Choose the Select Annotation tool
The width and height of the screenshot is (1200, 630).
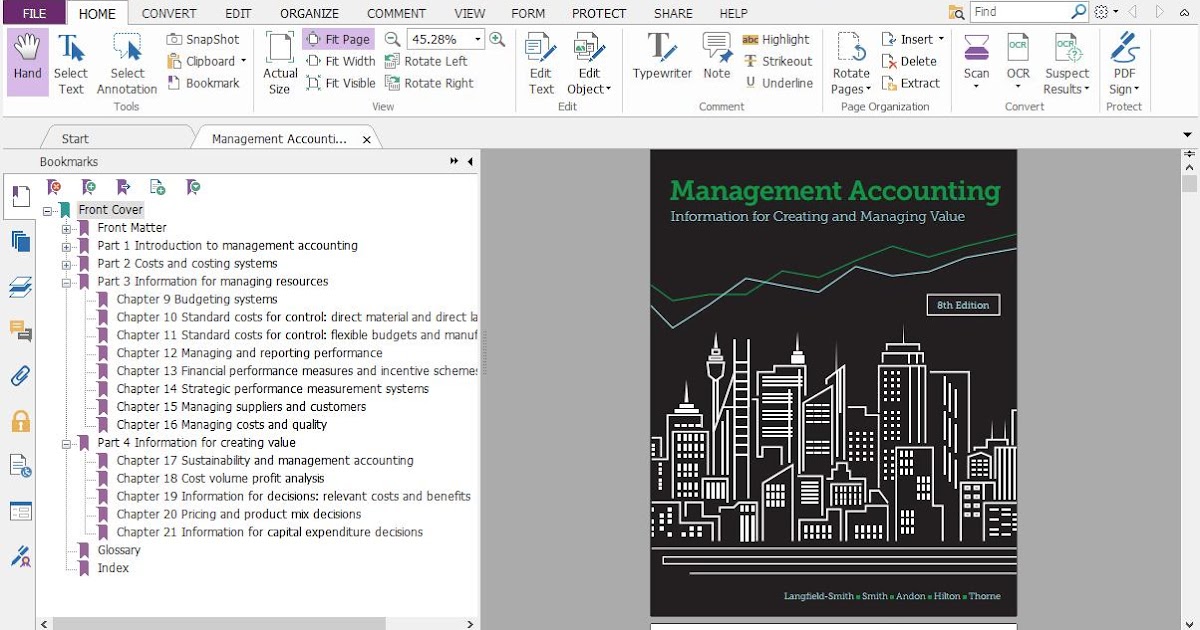coord(127,63)
